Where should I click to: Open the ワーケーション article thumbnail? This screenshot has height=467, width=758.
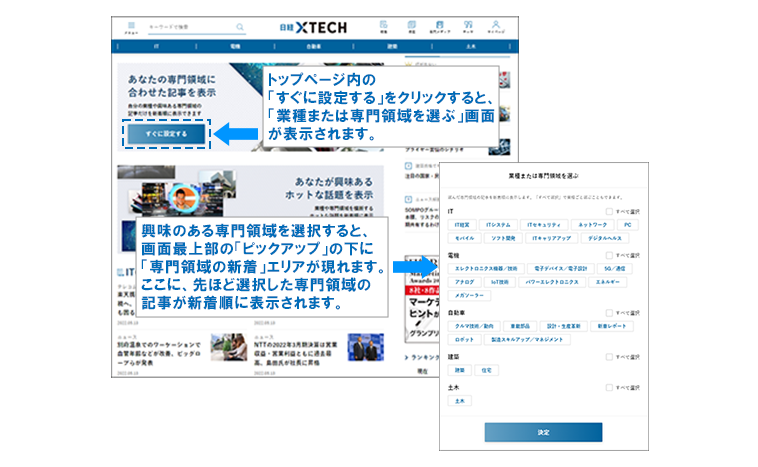coord(229,347)
